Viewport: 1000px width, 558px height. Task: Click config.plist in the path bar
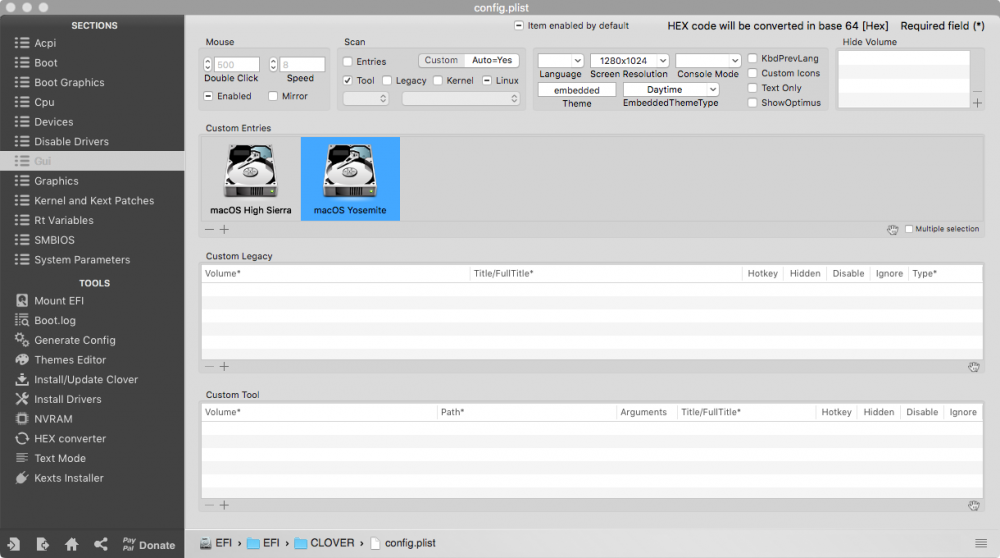403,543
